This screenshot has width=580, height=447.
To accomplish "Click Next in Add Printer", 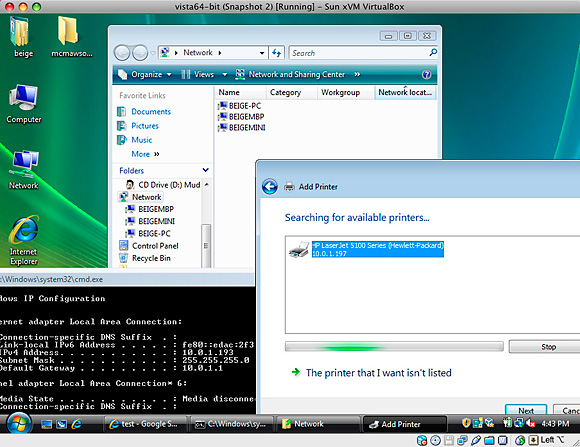I will [x=526, y=410].
